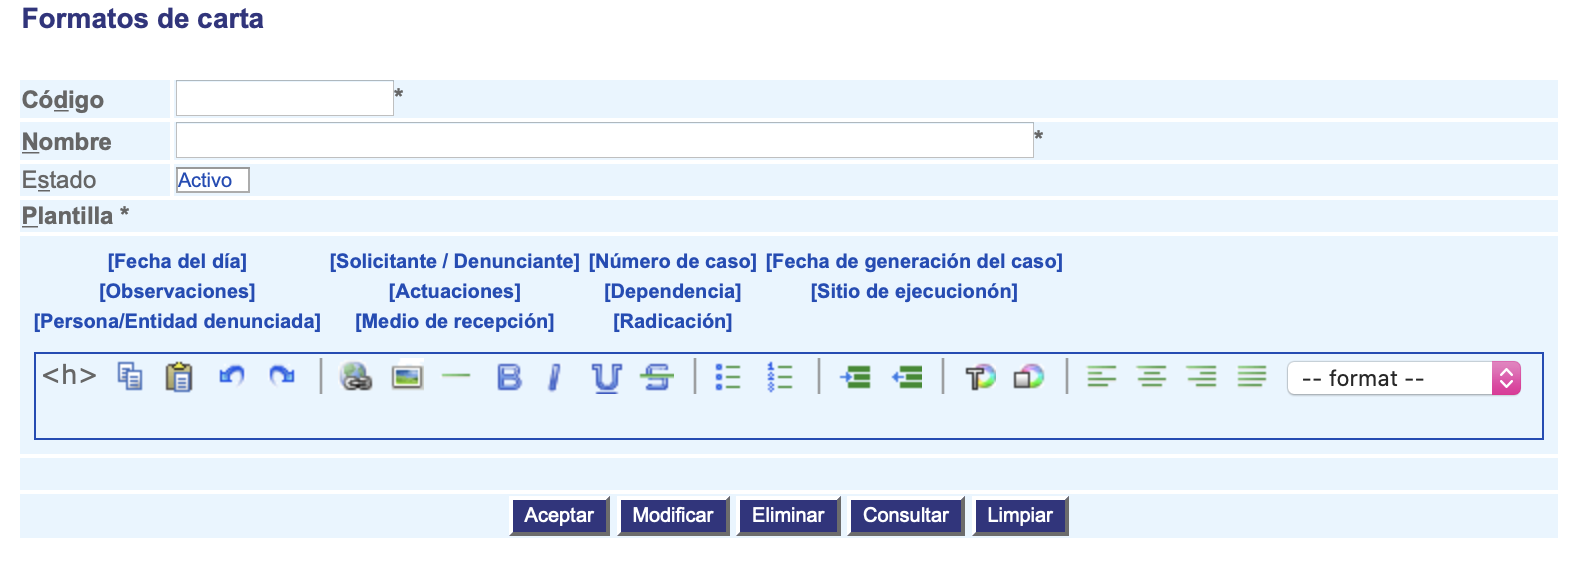Click the Nombre field label
This screenshot has width=1574, height=562.
pos(67,142)
